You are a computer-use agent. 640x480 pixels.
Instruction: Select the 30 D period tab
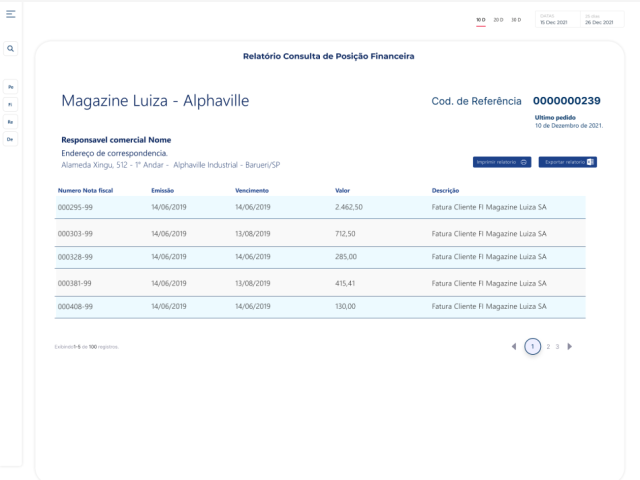516,20
